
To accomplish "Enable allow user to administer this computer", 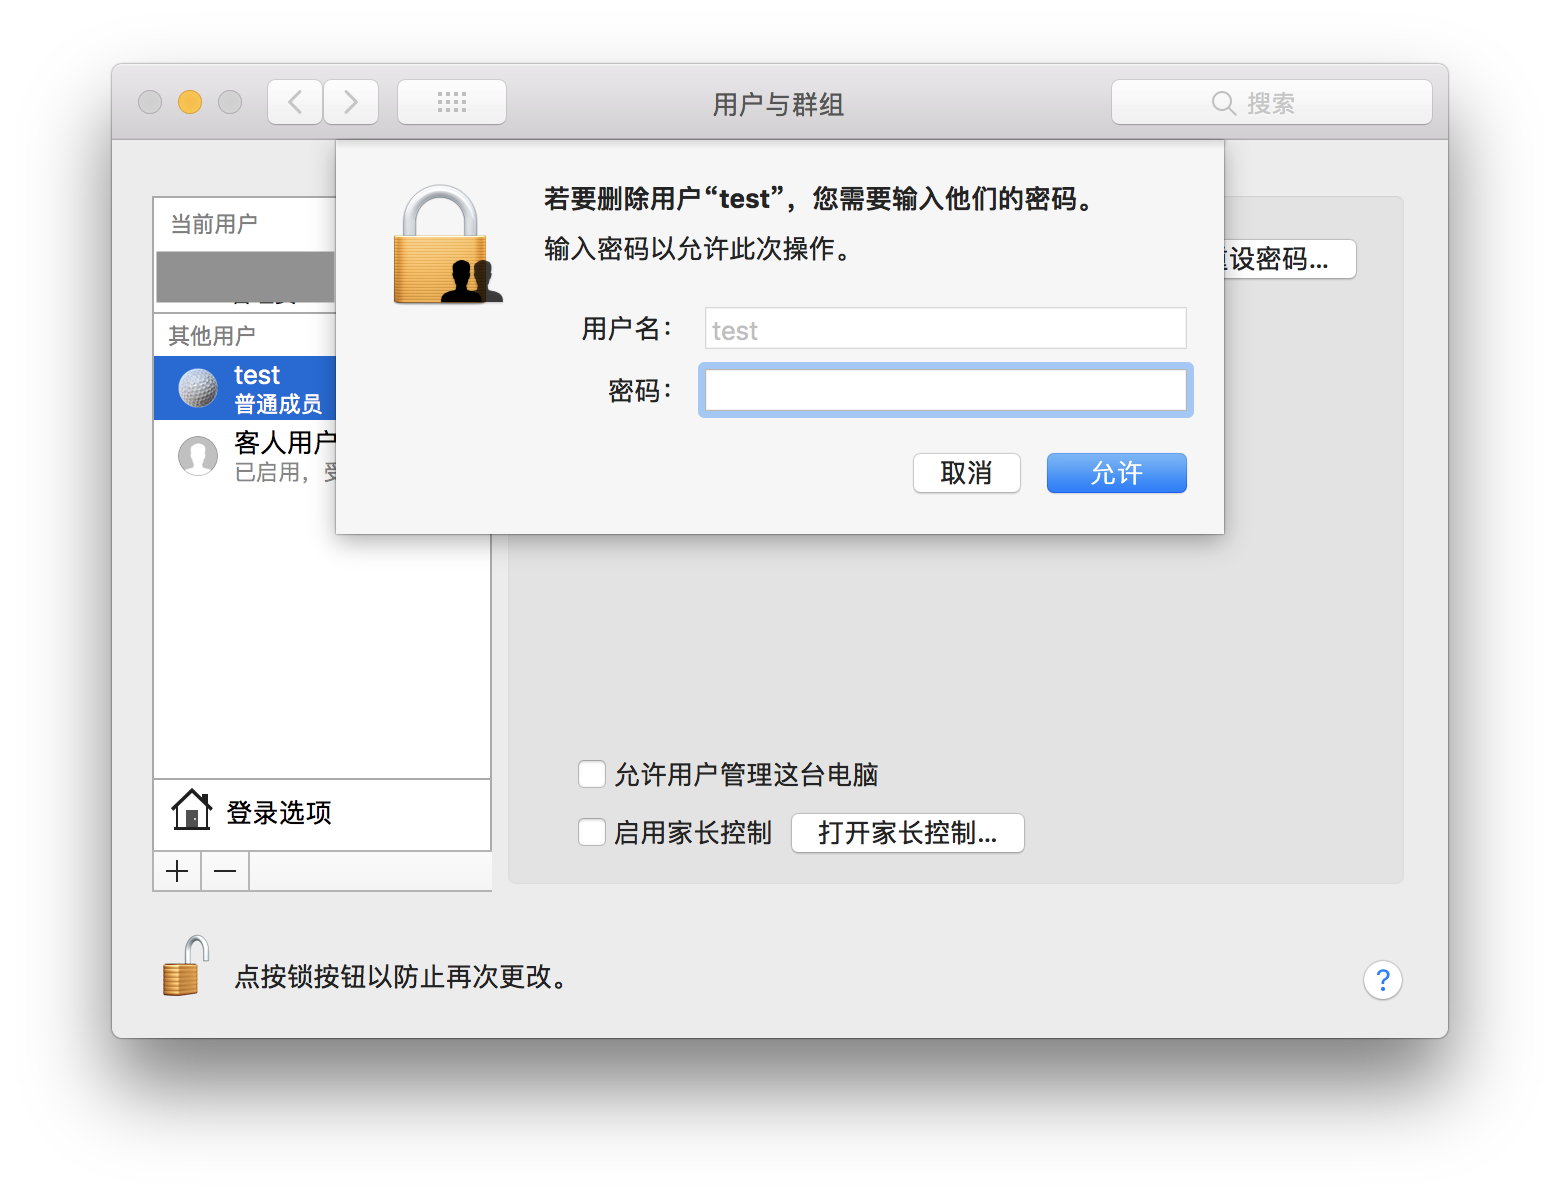I will click(x=592, y=774).
